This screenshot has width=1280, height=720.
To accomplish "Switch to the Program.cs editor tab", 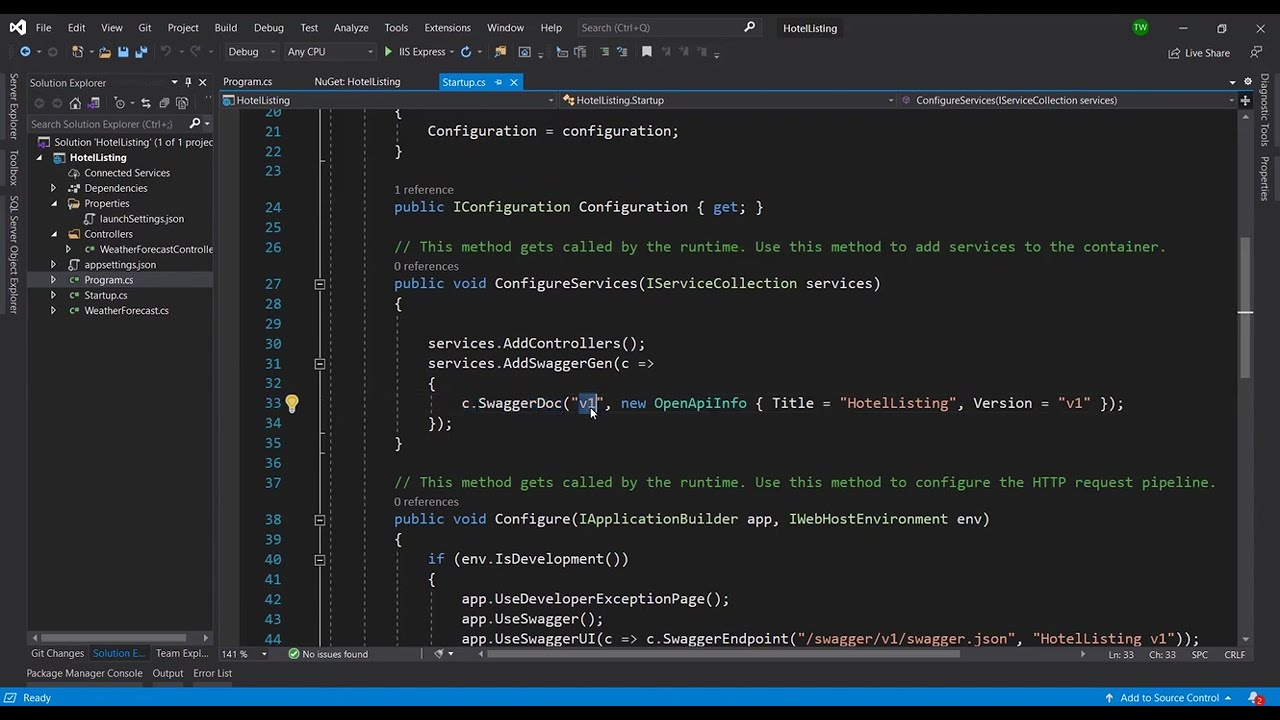I will pos(247,82).
